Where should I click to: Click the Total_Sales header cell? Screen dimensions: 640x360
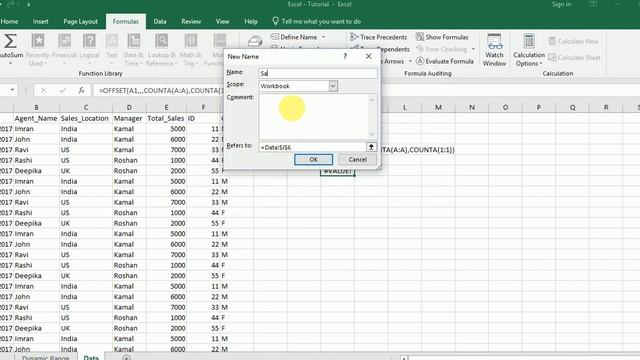point(166,118)
